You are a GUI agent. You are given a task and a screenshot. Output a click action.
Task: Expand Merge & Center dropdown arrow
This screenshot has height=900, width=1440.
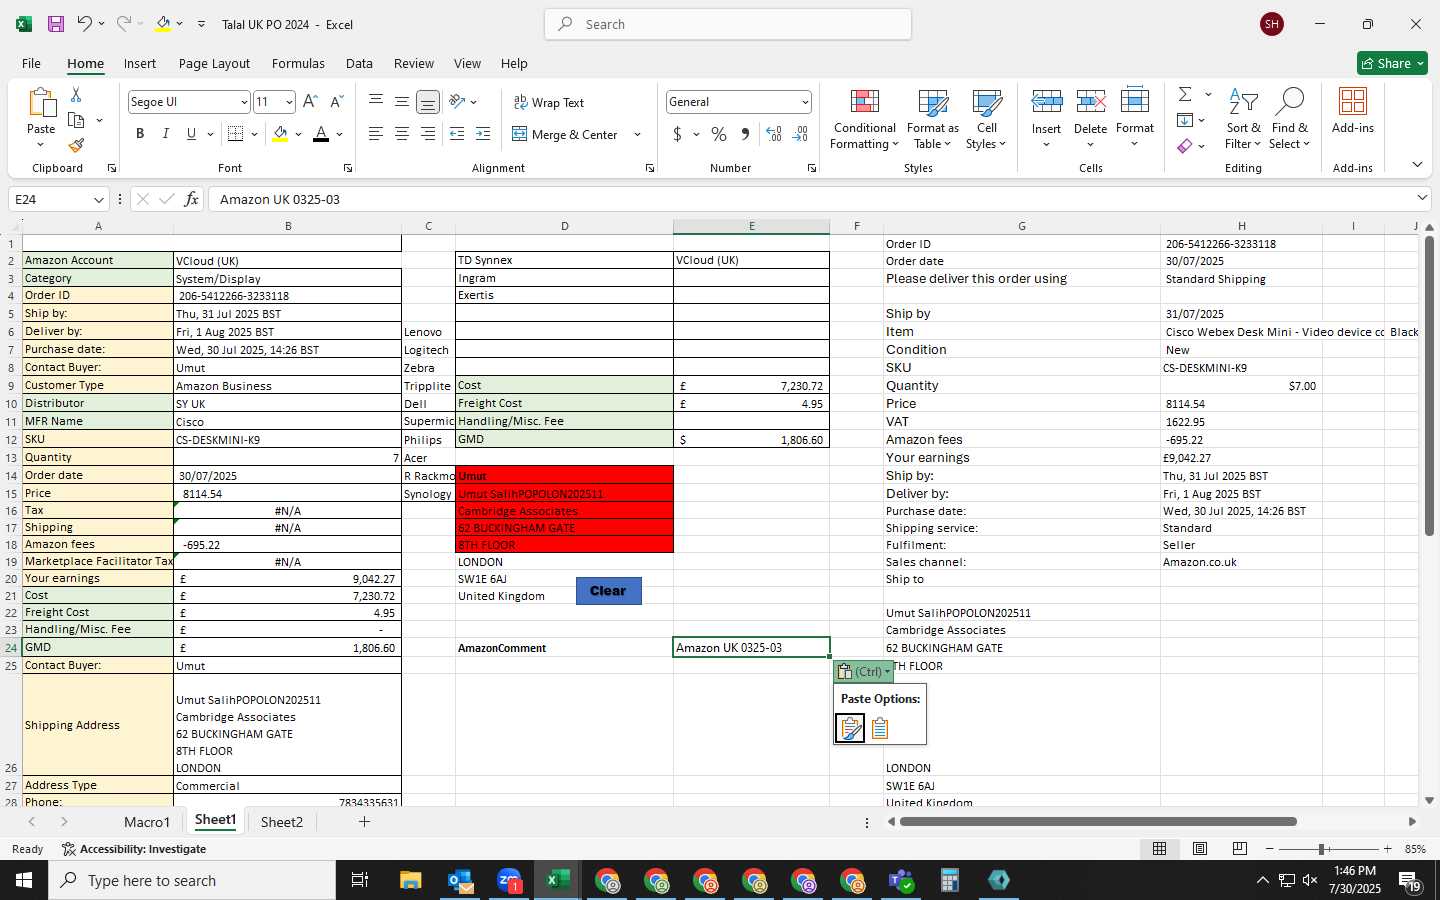click(637, 134)
